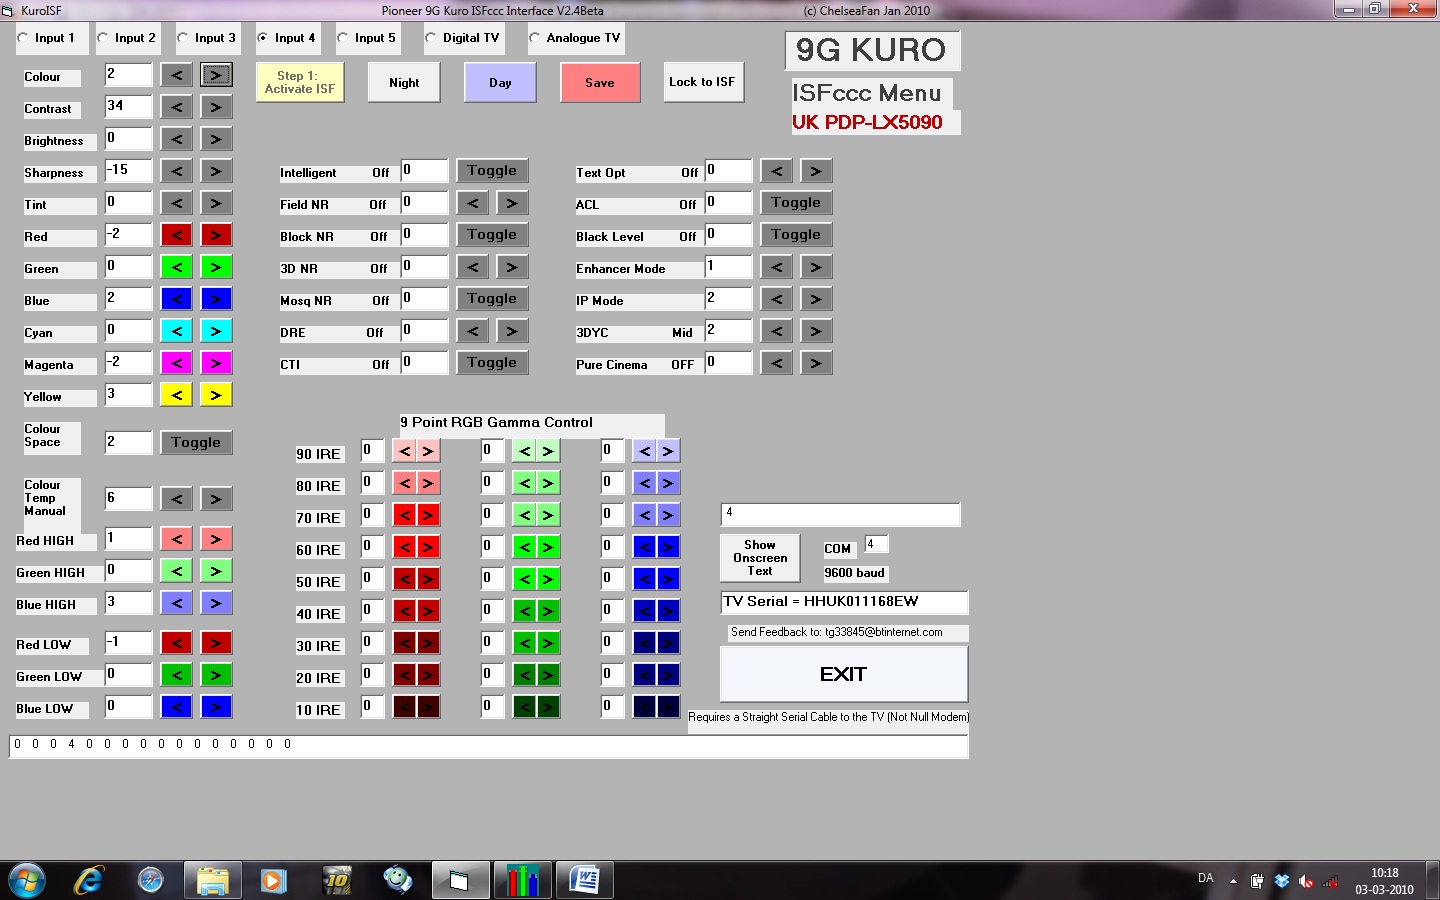Increase Cyan with cyan right arrow
Image resolution: width=1440 pixels, height=900 pixels.
tap(216, 331)
